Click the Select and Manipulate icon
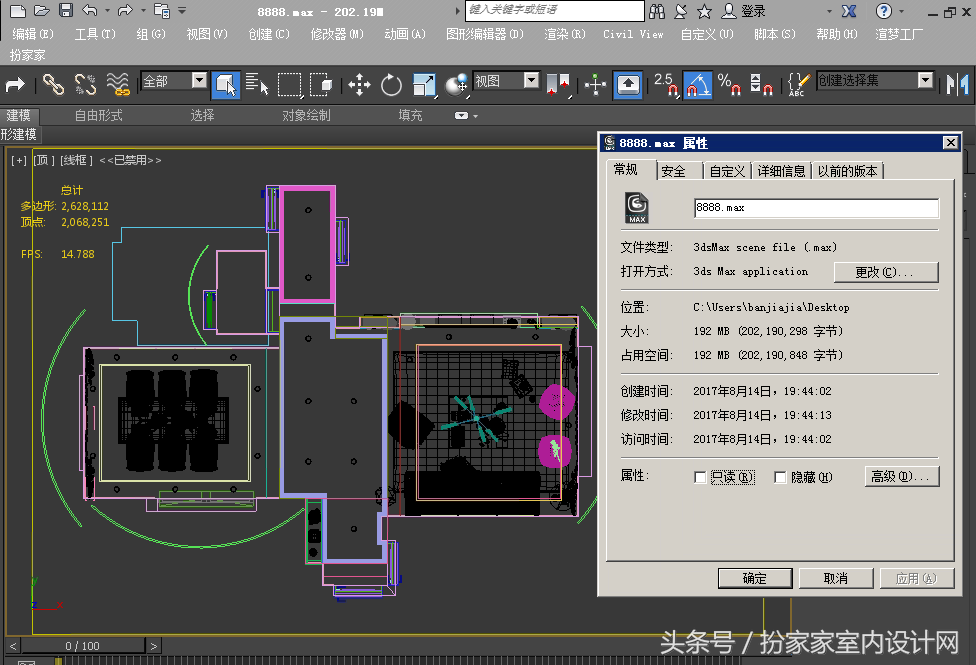 pos(596,84)
